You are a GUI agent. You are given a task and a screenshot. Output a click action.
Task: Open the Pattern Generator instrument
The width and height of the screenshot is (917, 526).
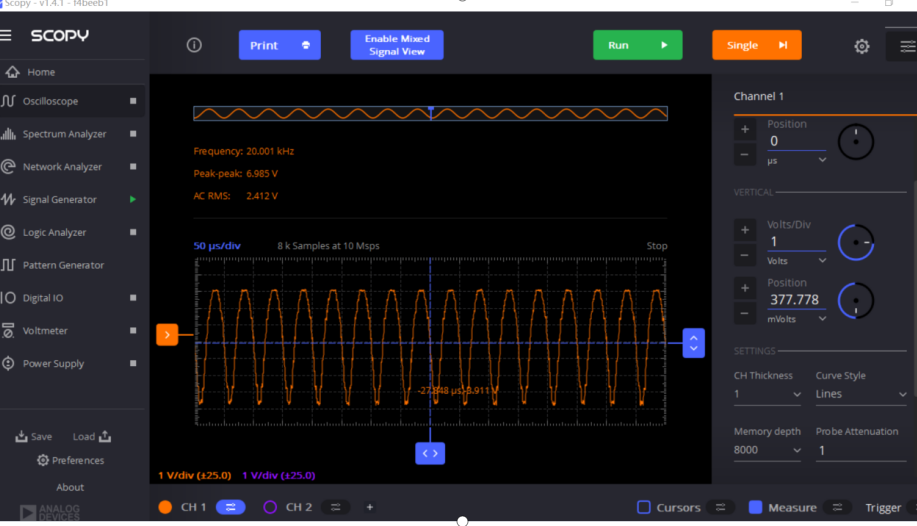point(63,265)
